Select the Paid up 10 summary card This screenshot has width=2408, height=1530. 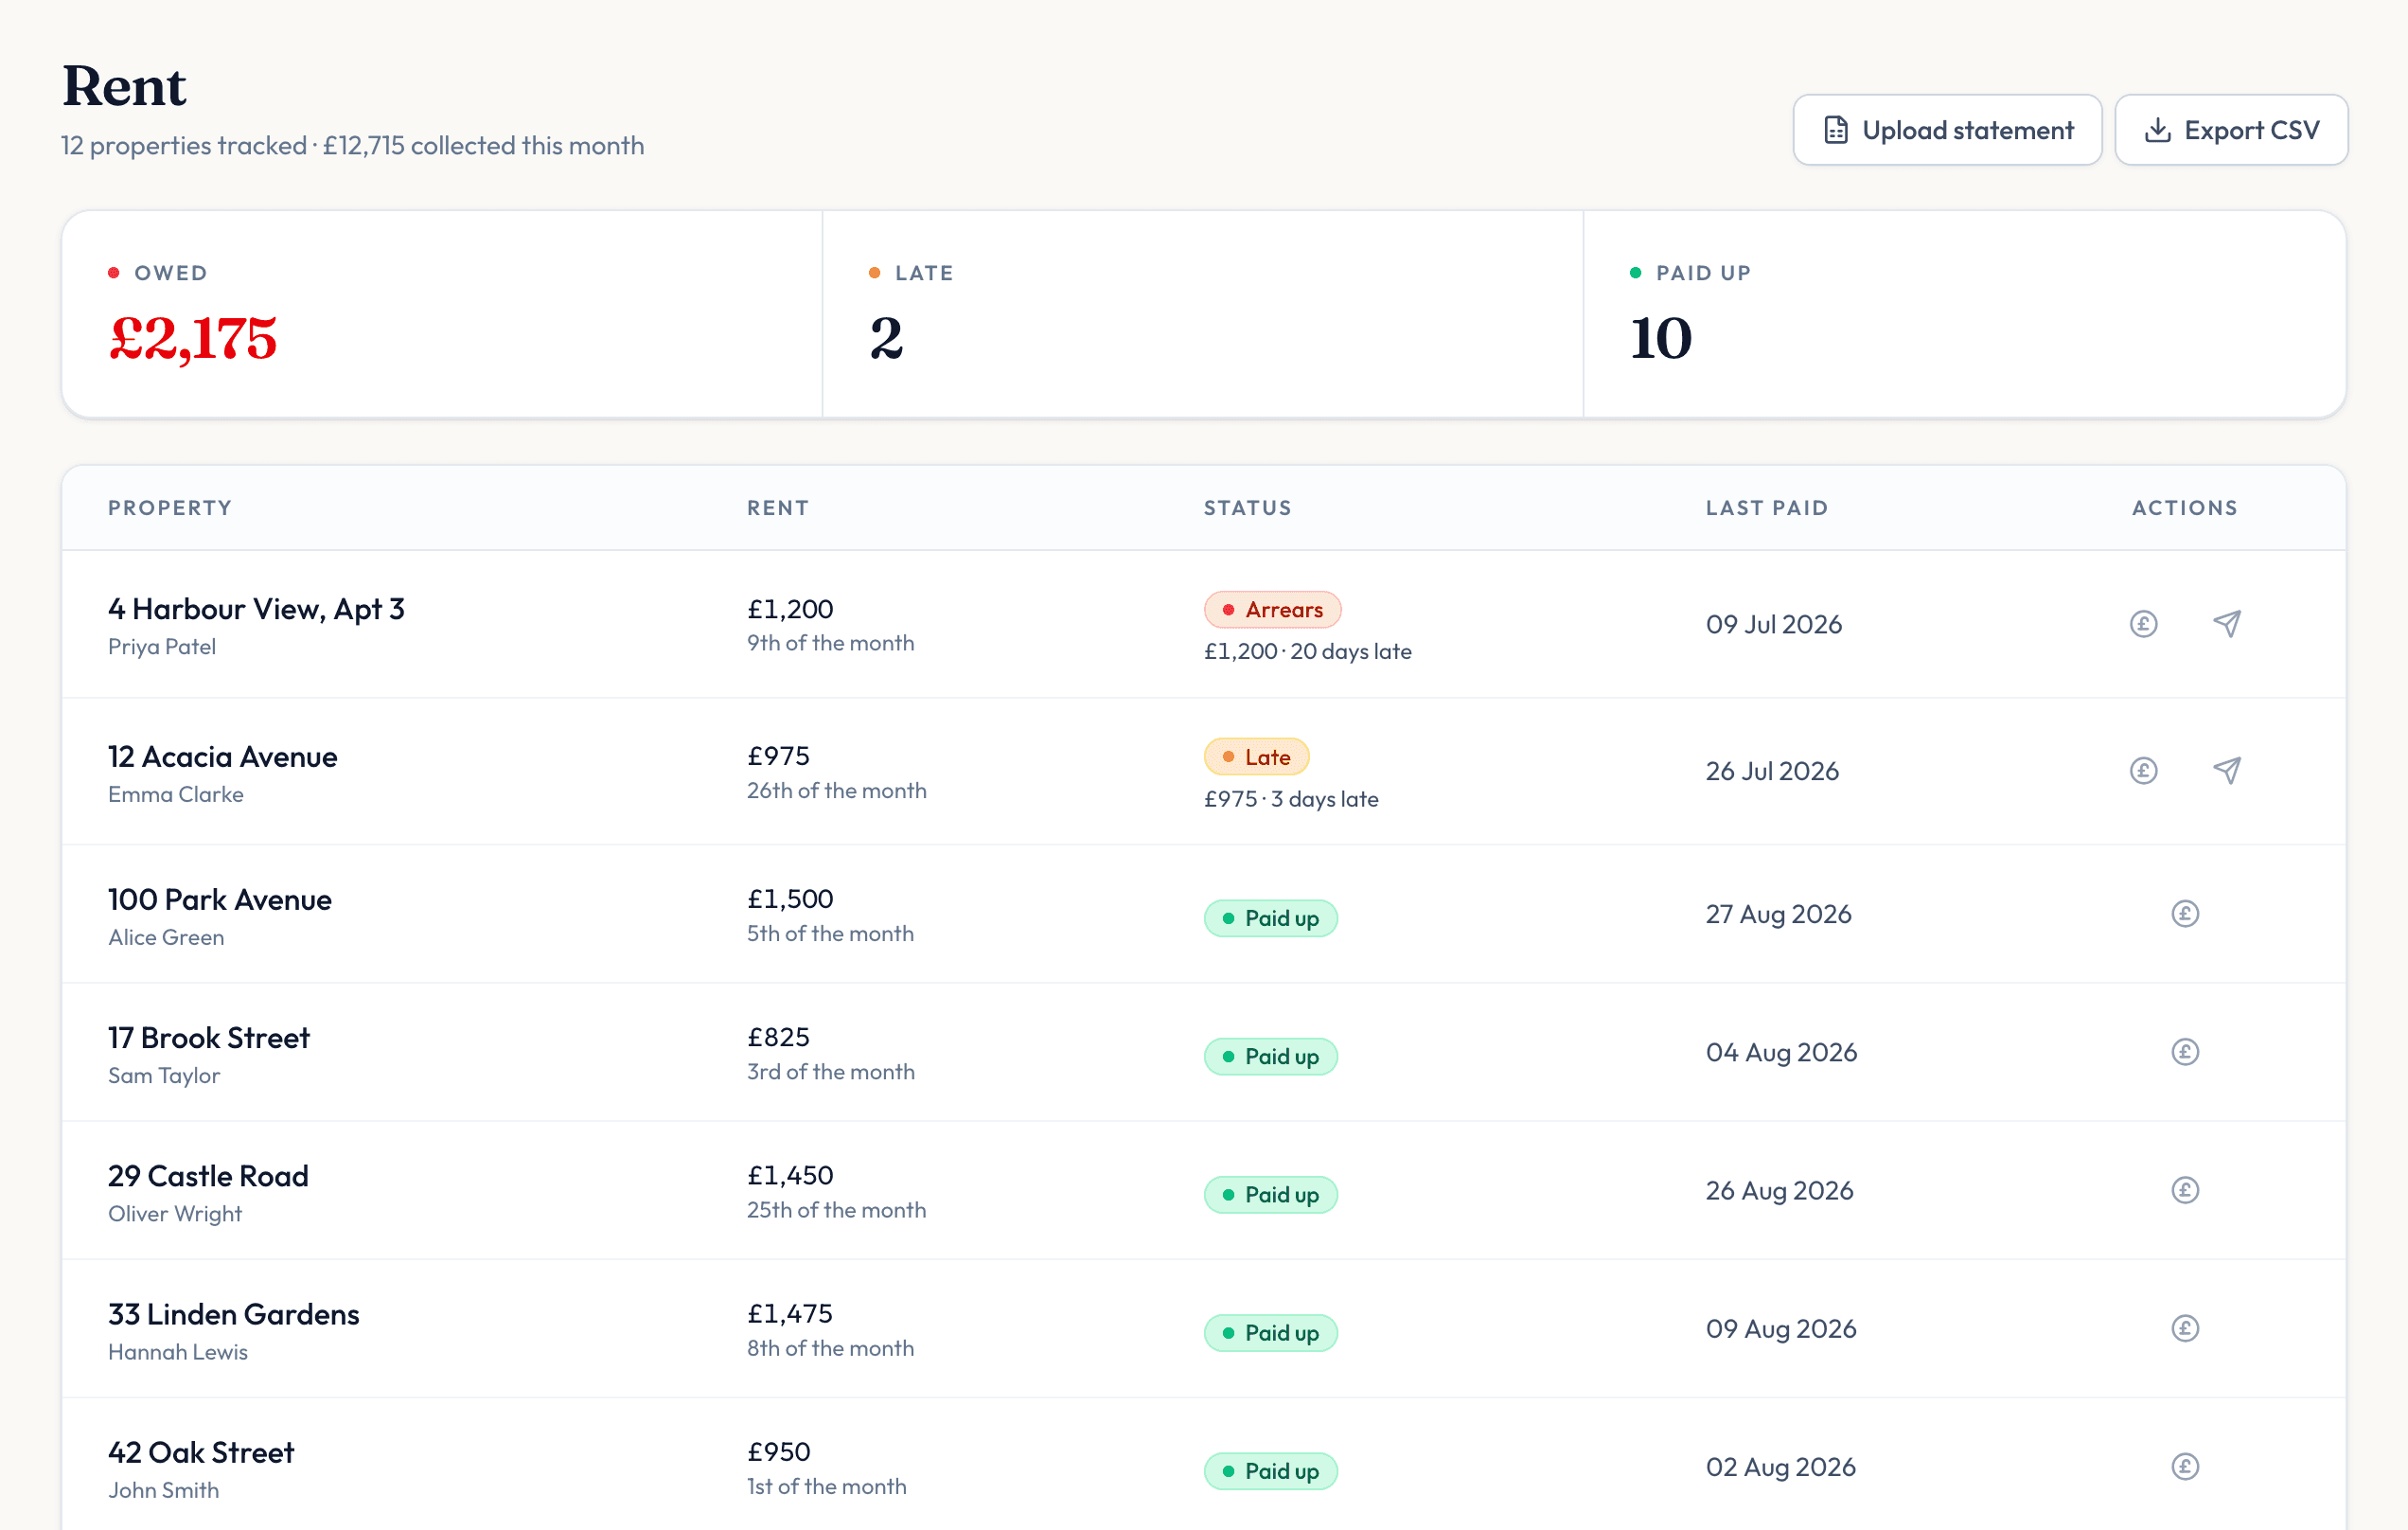1964,314
